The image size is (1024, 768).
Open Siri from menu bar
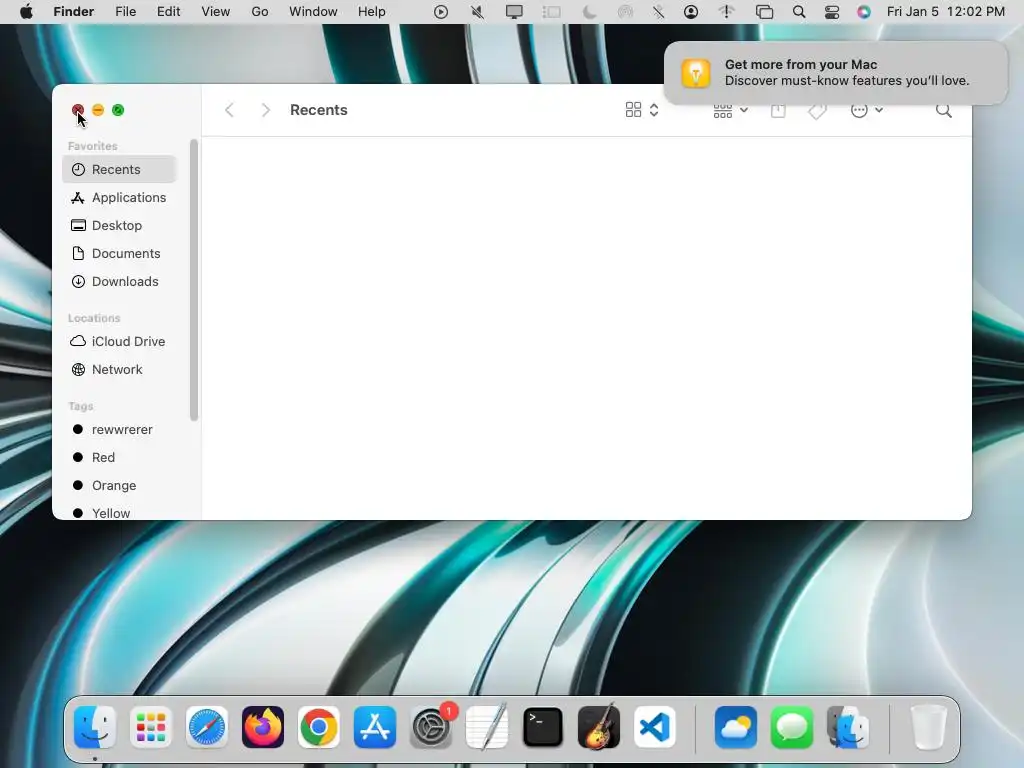click(864, 12)
